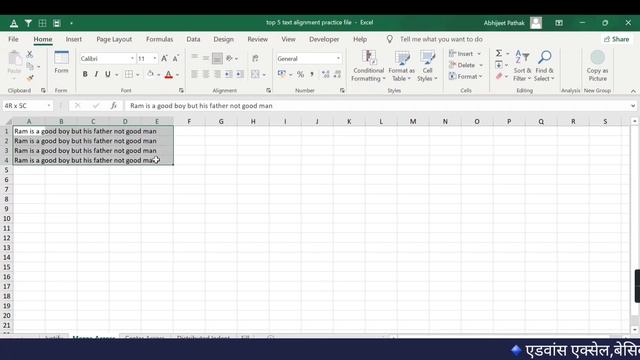Apply red Font Color
Image resolution: width=640 pixels, height=360 pixels.
click(169, 74)
